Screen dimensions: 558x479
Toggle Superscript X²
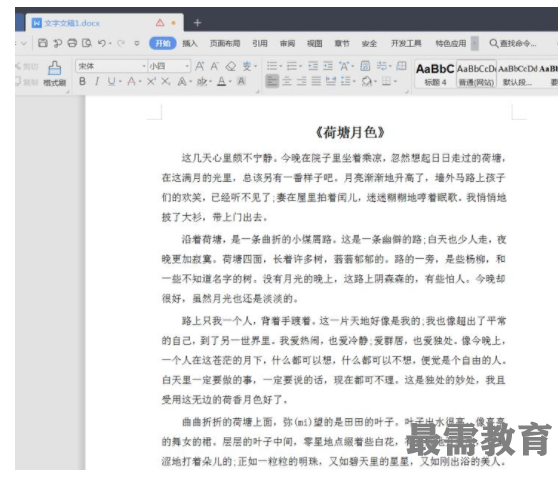coord(151,81)
